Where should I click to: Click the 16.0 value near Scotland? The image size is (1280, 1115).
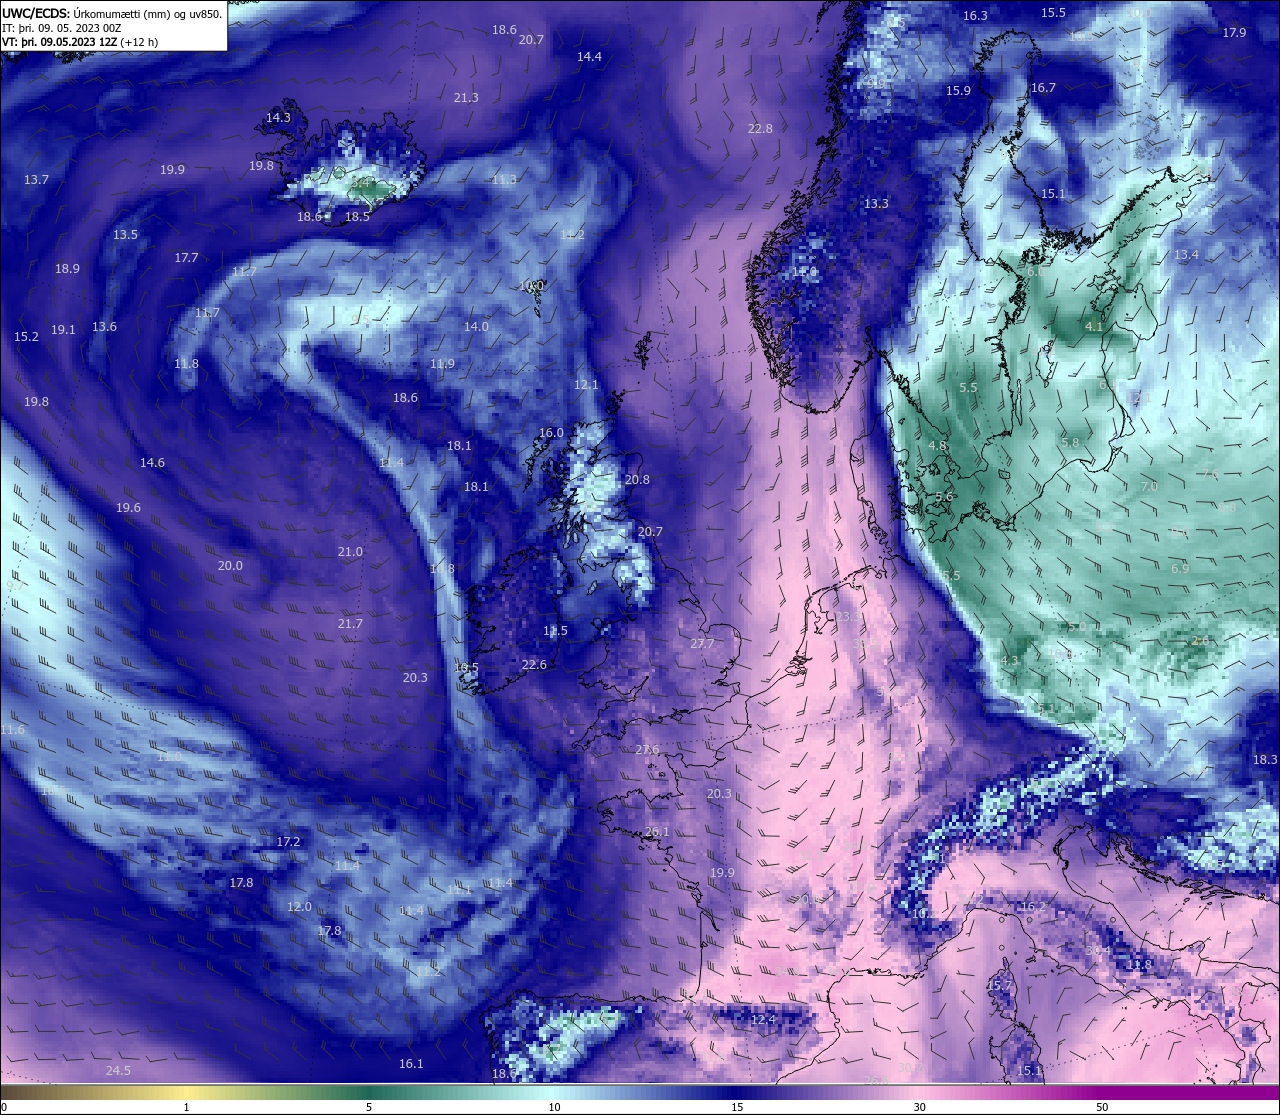click(551, 433)
